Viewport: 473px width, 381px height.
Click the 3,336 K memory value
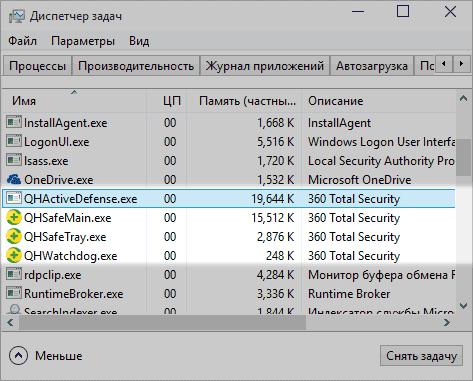275,294
